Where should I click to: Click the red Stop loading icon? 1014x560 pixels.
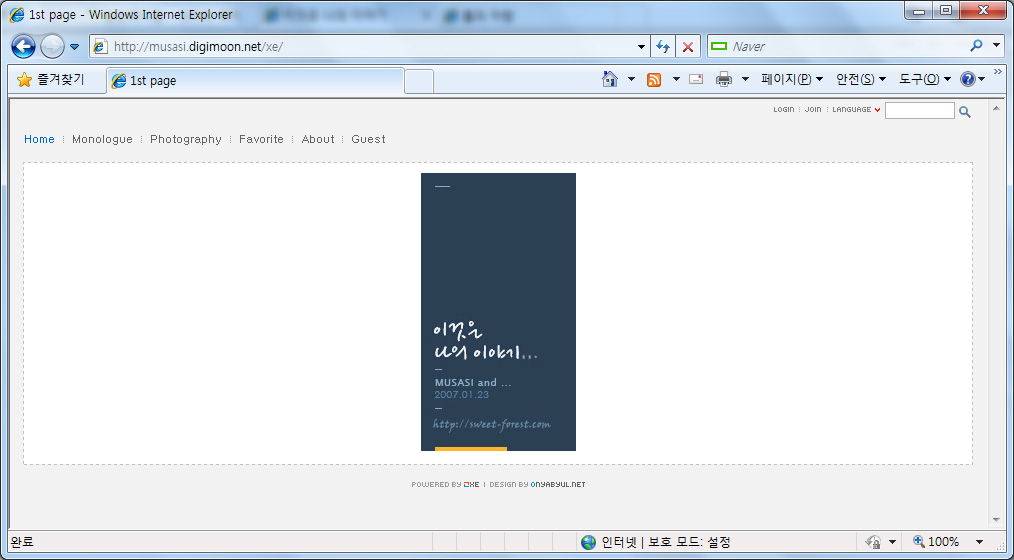coord(688,47)
